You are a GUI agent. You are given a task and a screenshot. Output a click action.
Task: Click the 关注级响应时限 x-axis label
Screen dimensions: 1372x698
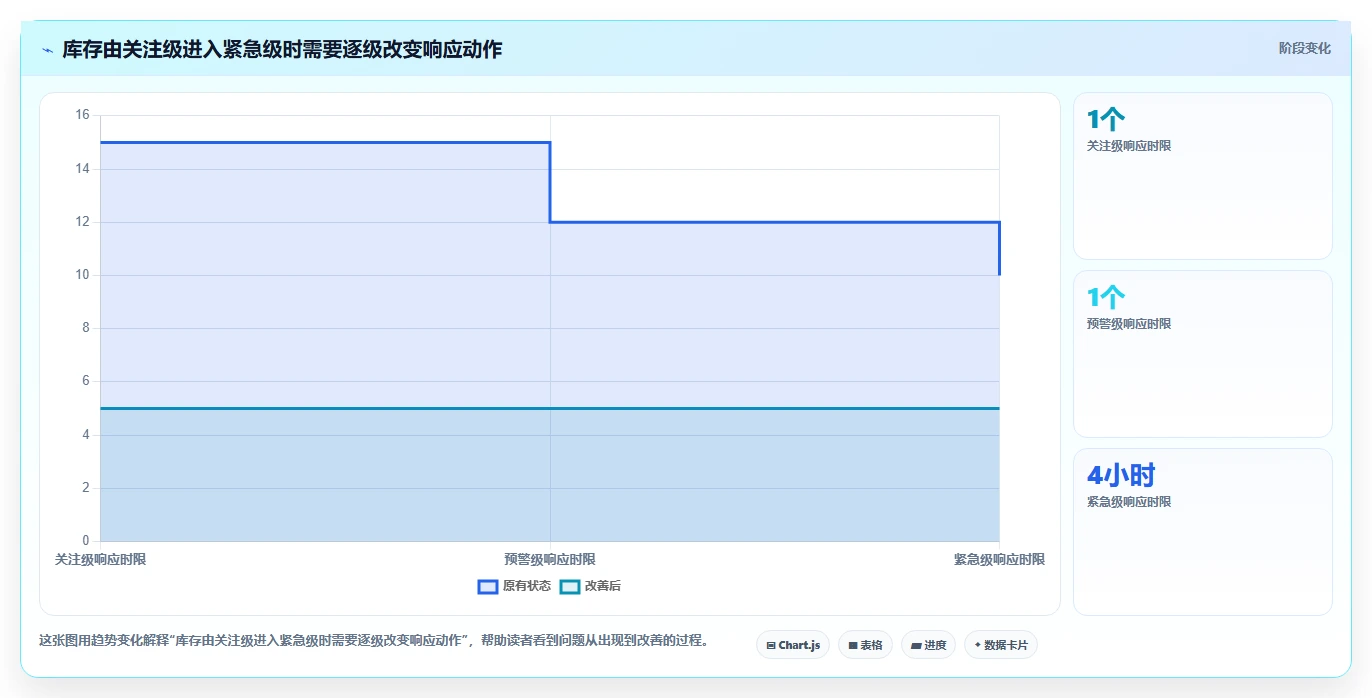coord(100,560)
